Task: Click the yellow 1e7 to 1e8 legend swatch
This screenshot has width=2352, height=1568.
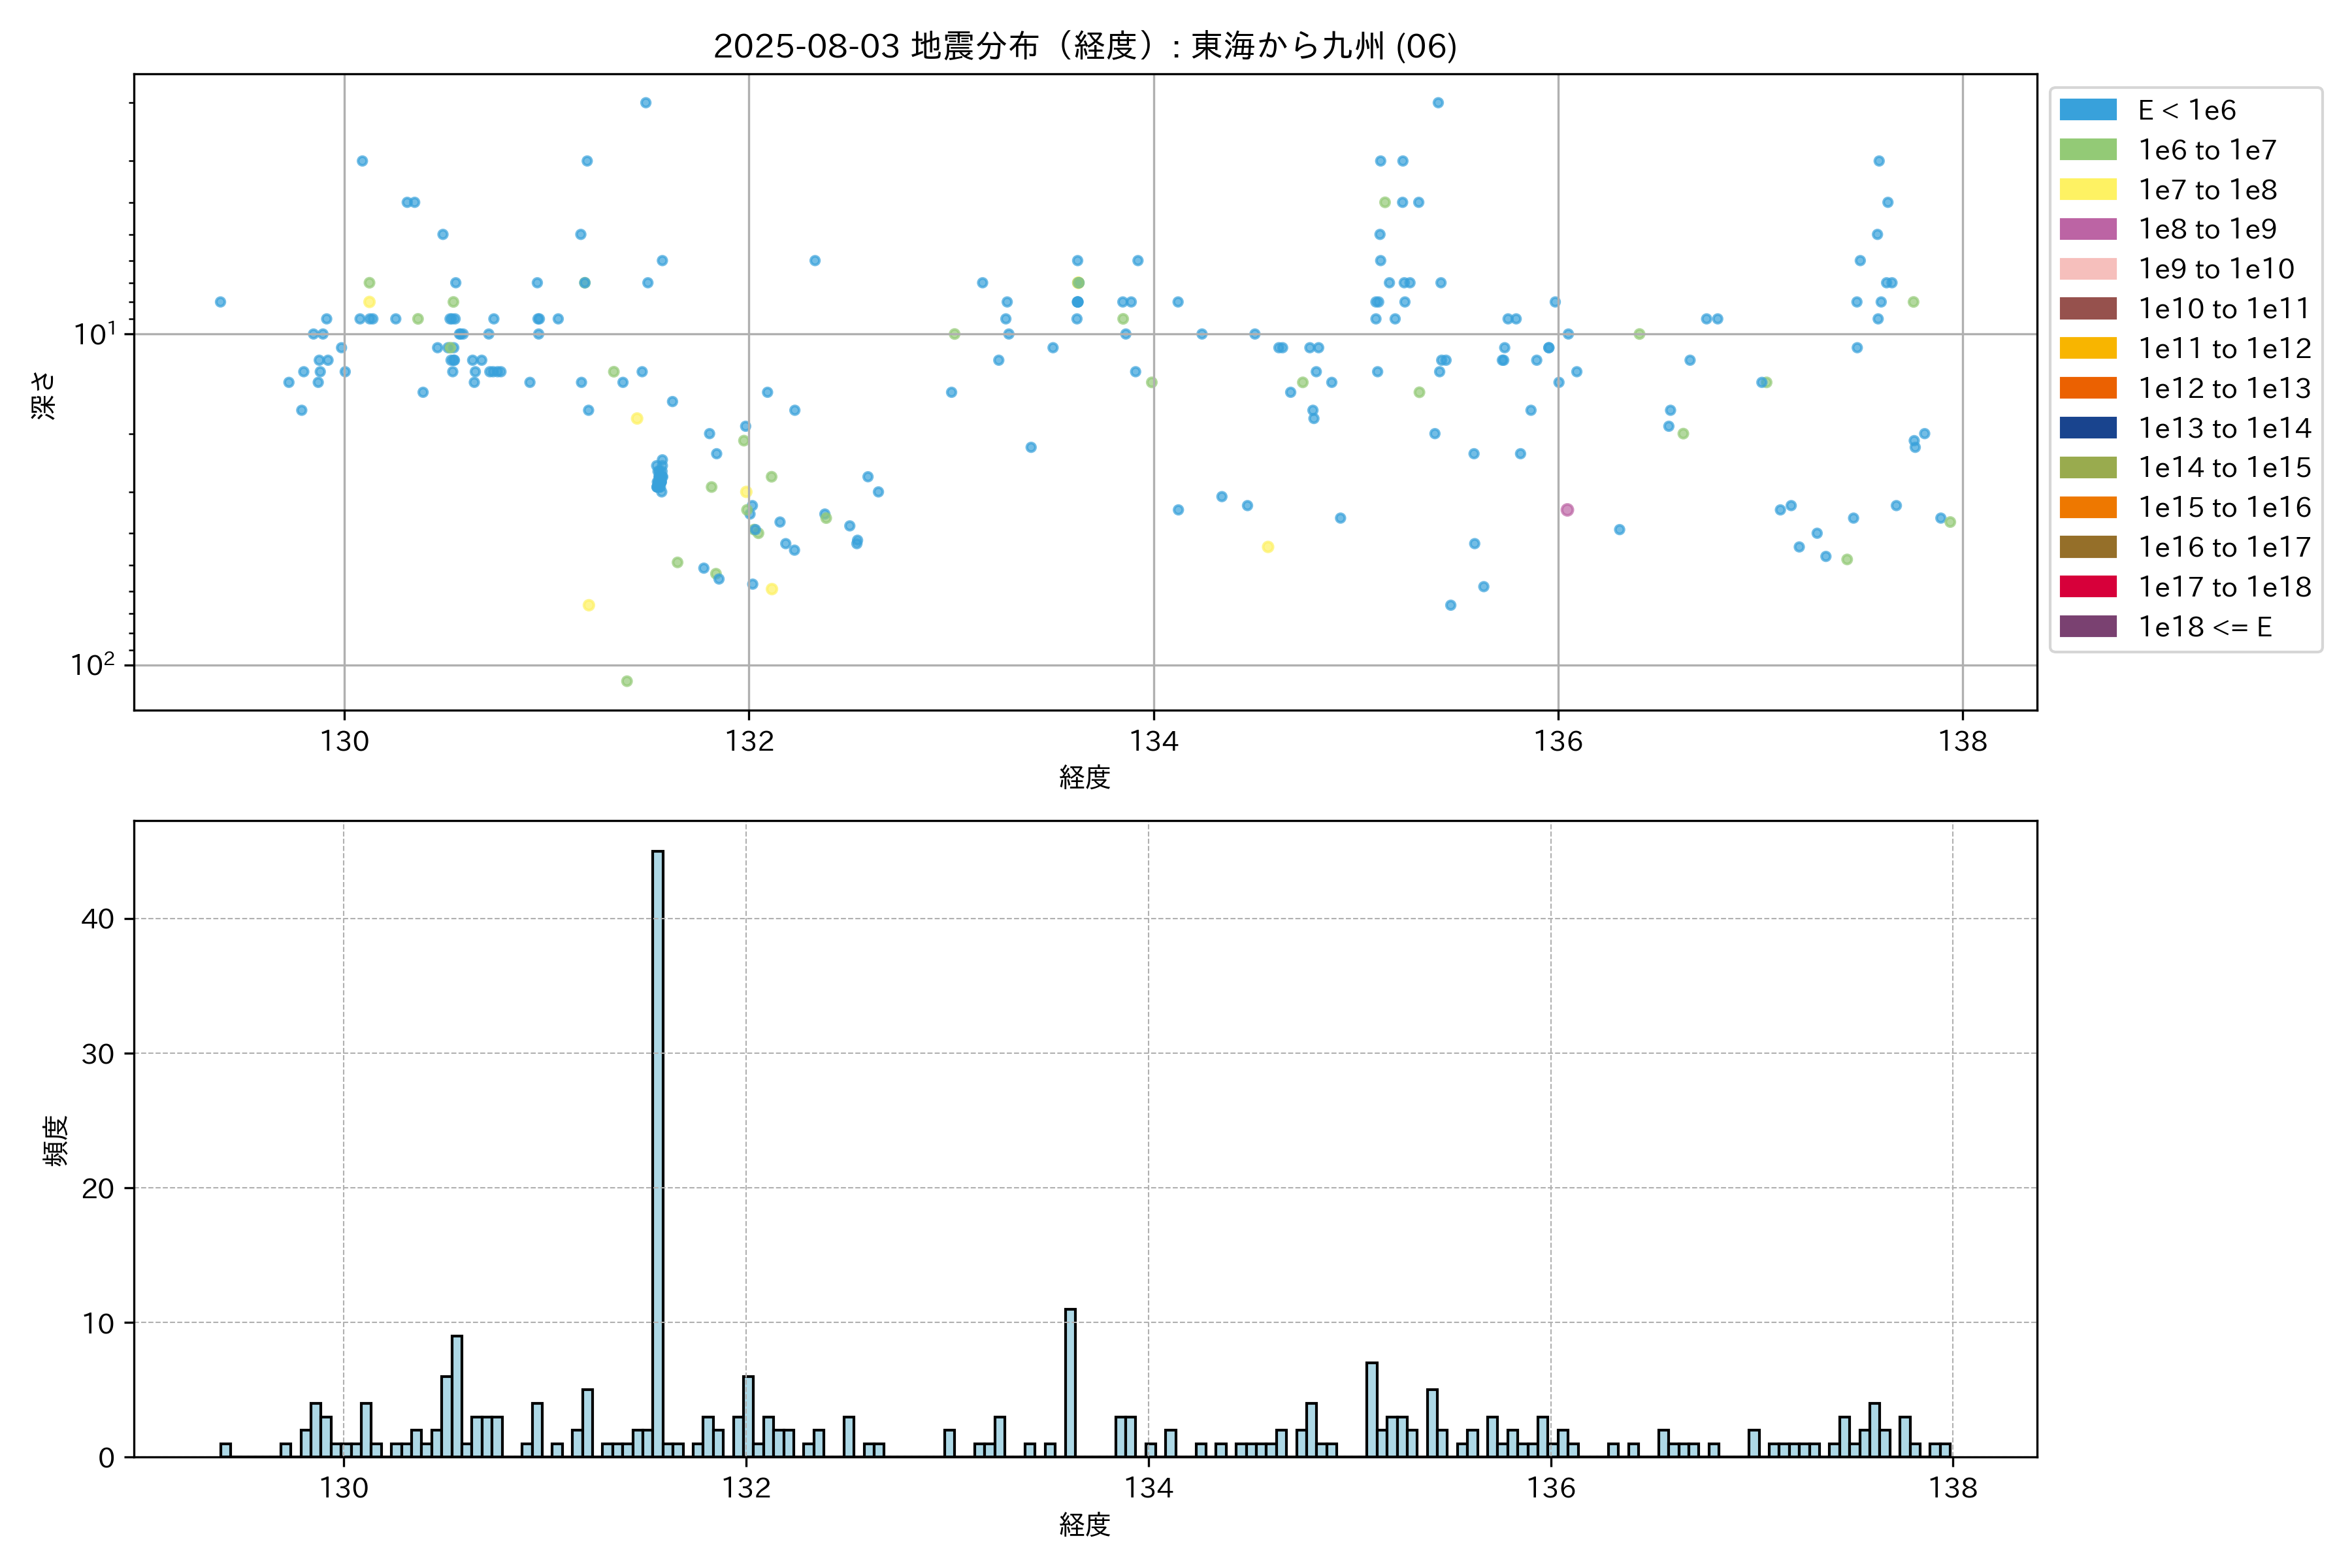Action: [2088, 190]
